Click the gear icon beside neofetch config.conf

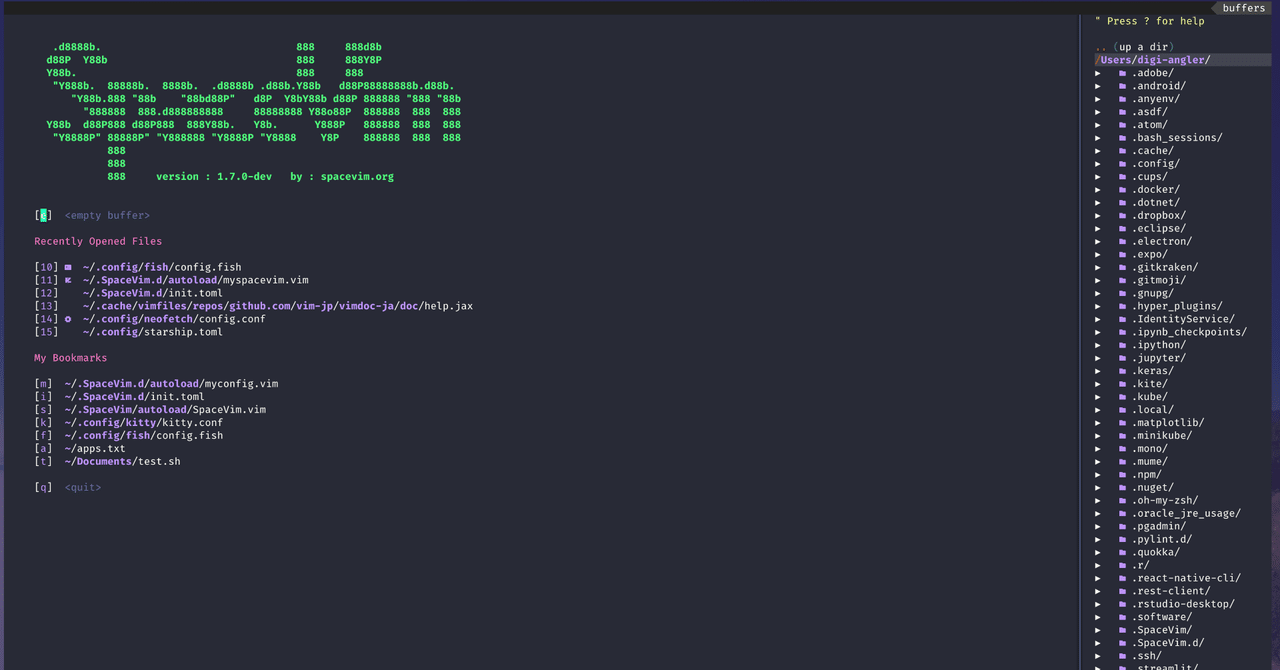67,318
